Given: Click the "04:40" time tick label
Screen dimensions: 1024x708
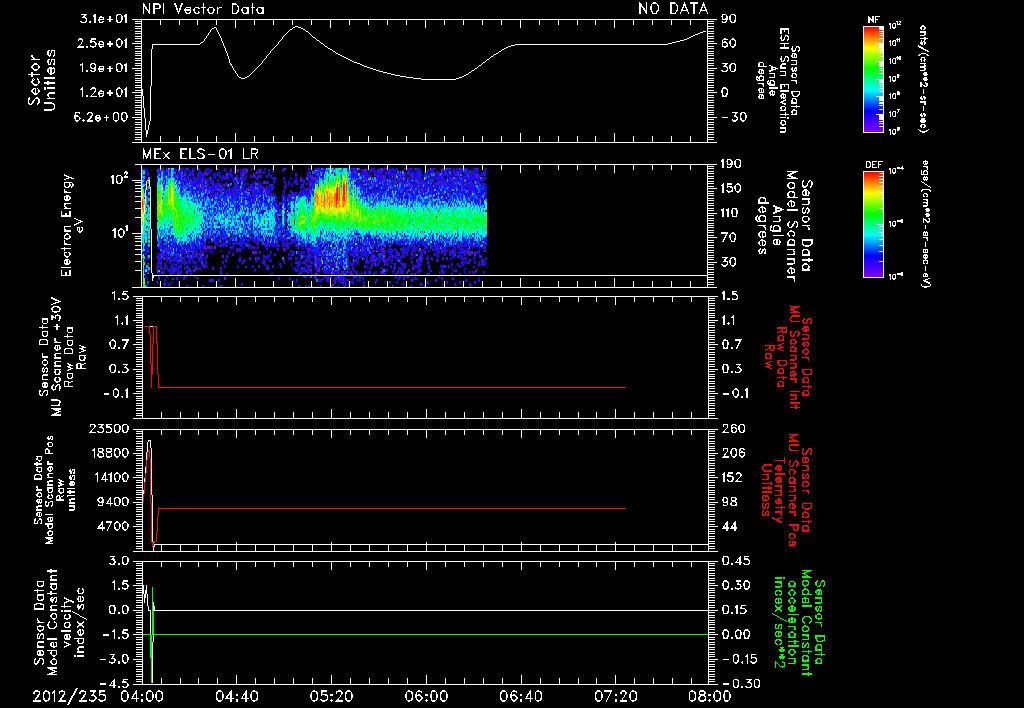Looking at the screenshot, I should [x=236, y=696].
